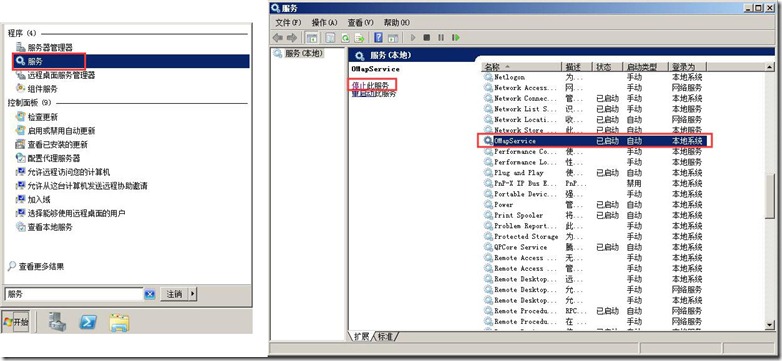Click the green Refresh toolbar icon

[345, 38]
